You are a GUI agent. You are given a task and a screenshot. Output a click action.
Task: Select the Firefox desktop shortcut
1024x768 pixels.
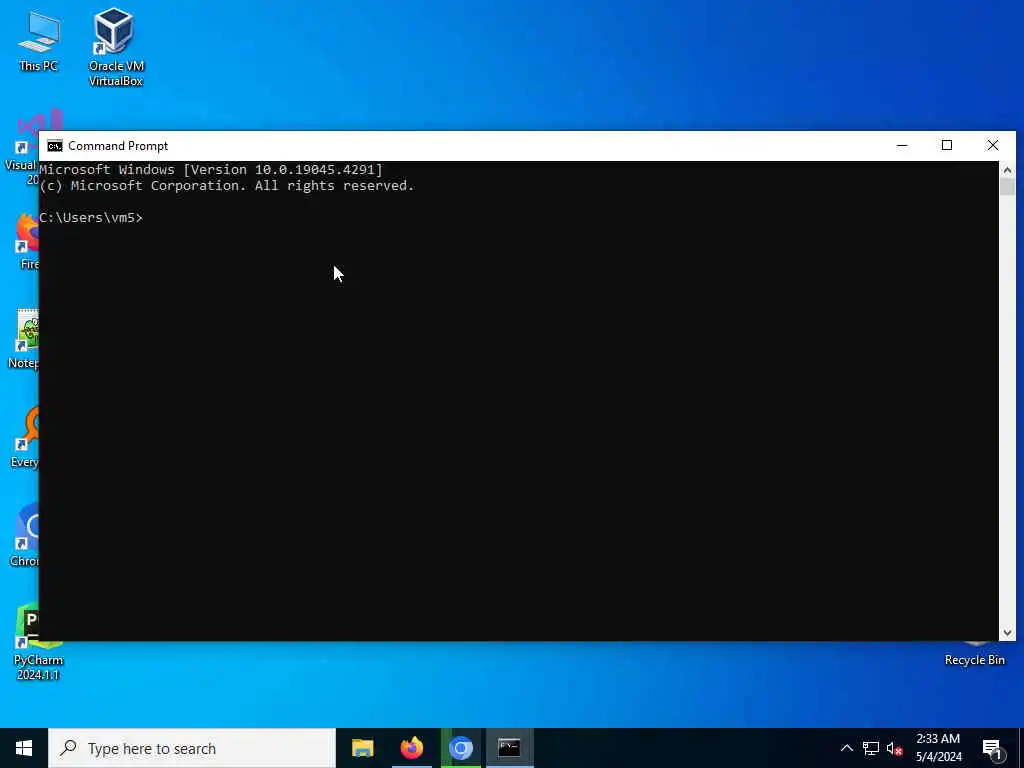click(x=25, y=240)
